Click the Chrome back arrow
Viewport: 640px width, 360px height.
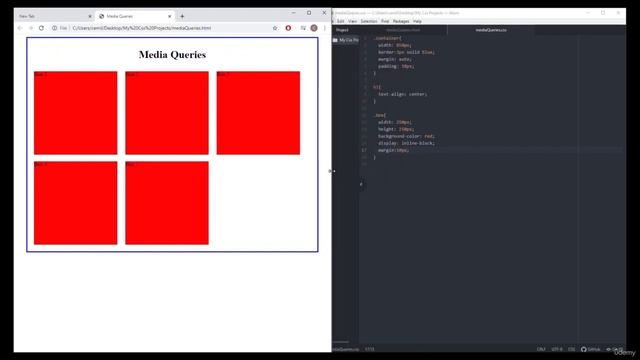[x=20, y=28]
